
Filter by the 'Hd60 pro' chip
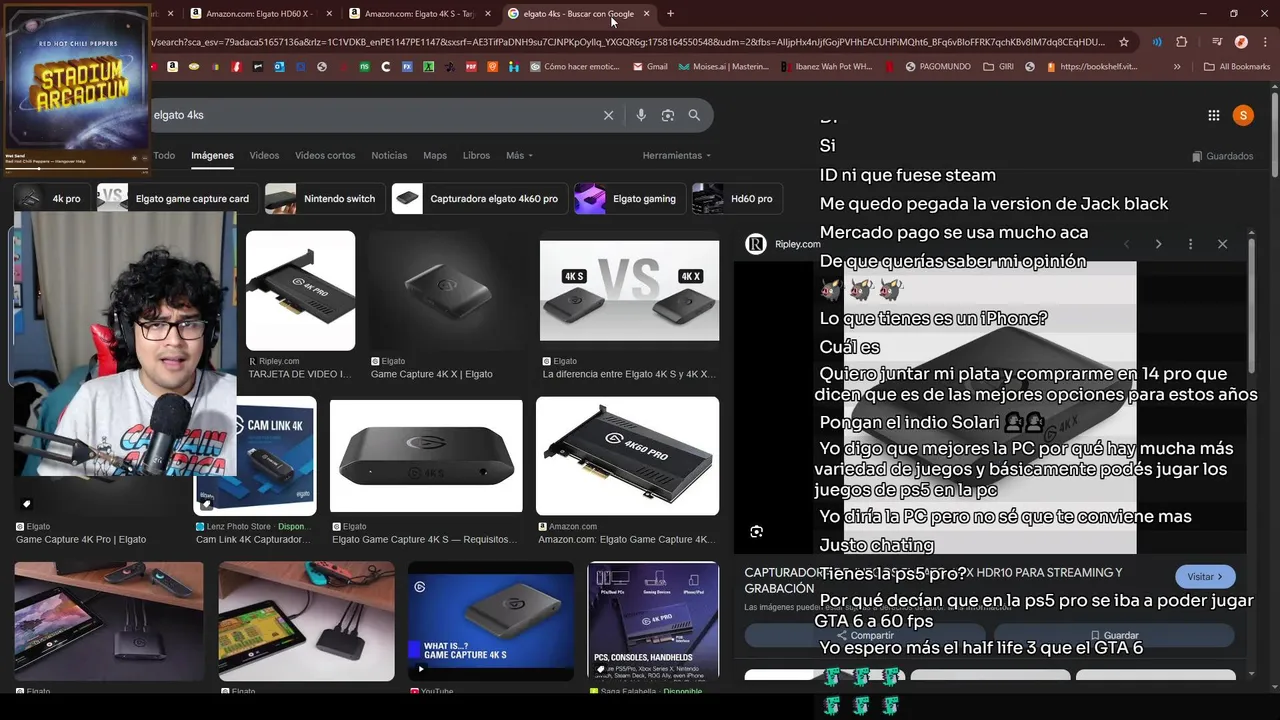[736, 198]
